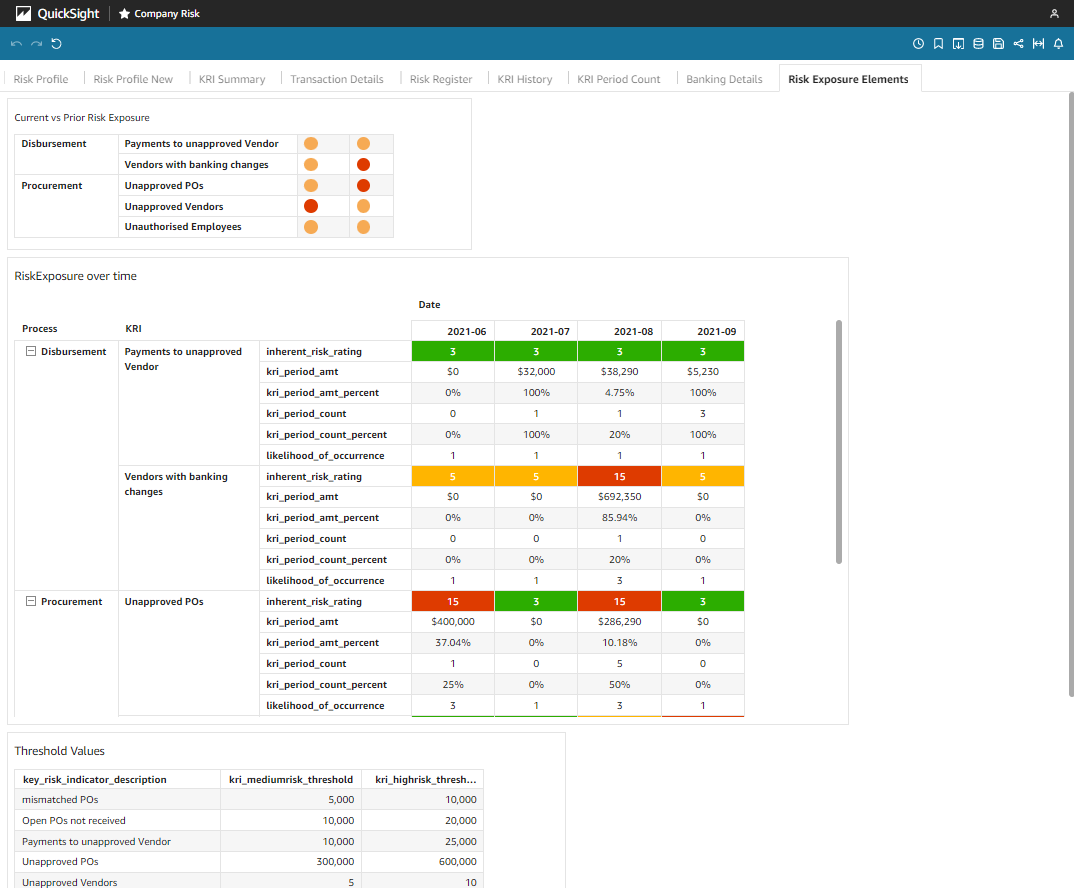Click the undo arrow in the toolbar
The width and height of the screenshot is (1074, 888).
pos(16,44)
